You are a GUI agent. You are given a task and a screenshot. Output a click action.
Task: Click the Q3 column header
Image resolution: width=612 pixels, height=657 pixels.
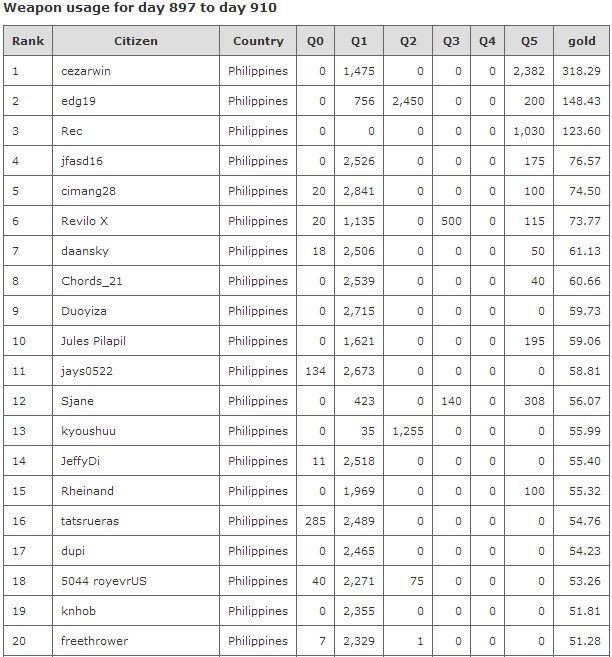(451, 41)
